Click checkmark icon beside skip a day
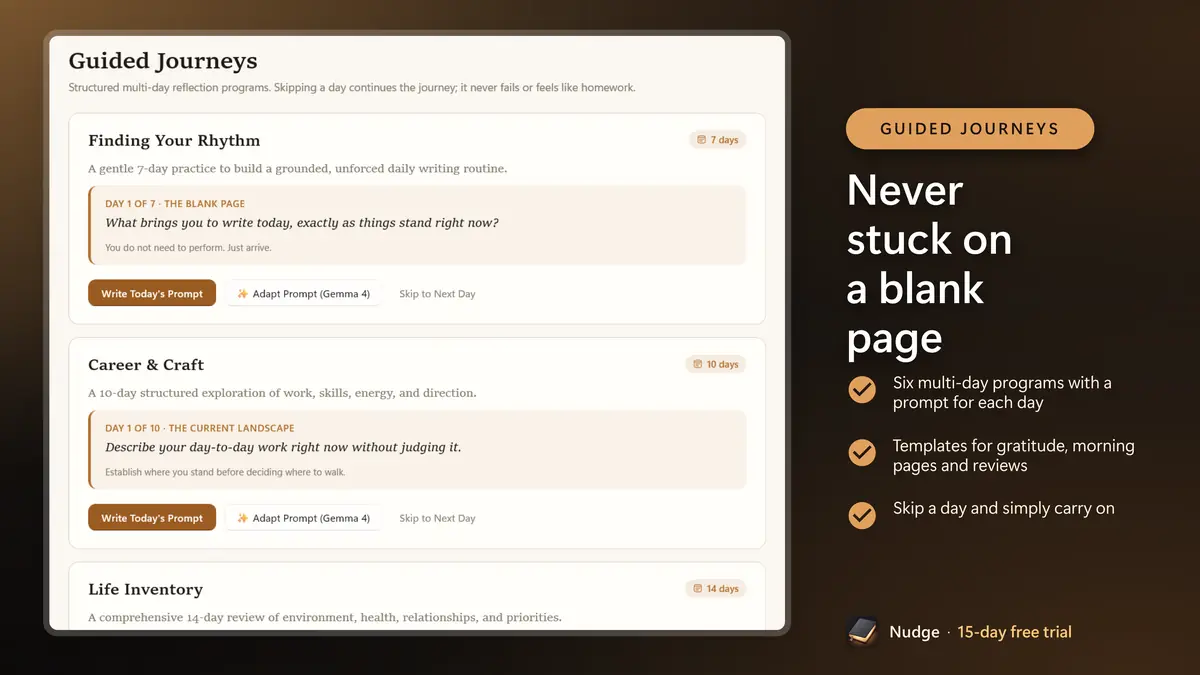 click(862, 515)
